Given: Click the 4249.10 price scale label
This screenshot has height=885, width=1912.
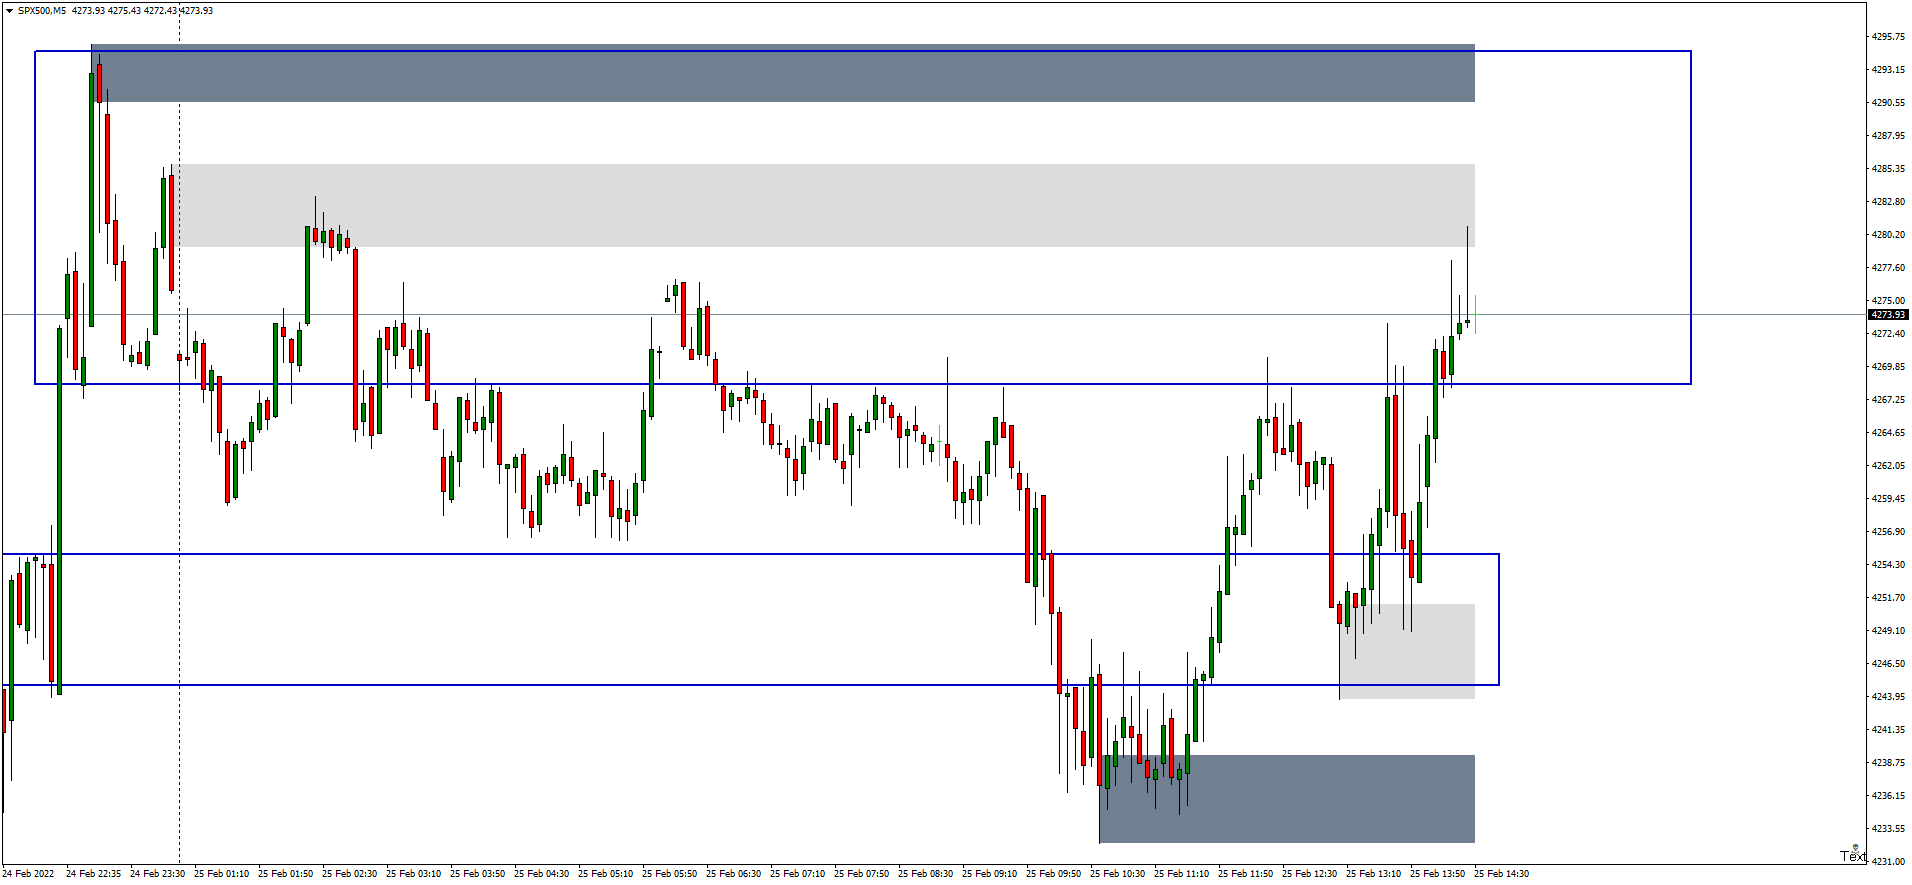Looking at the screenshot, I should coord(1888,631).
